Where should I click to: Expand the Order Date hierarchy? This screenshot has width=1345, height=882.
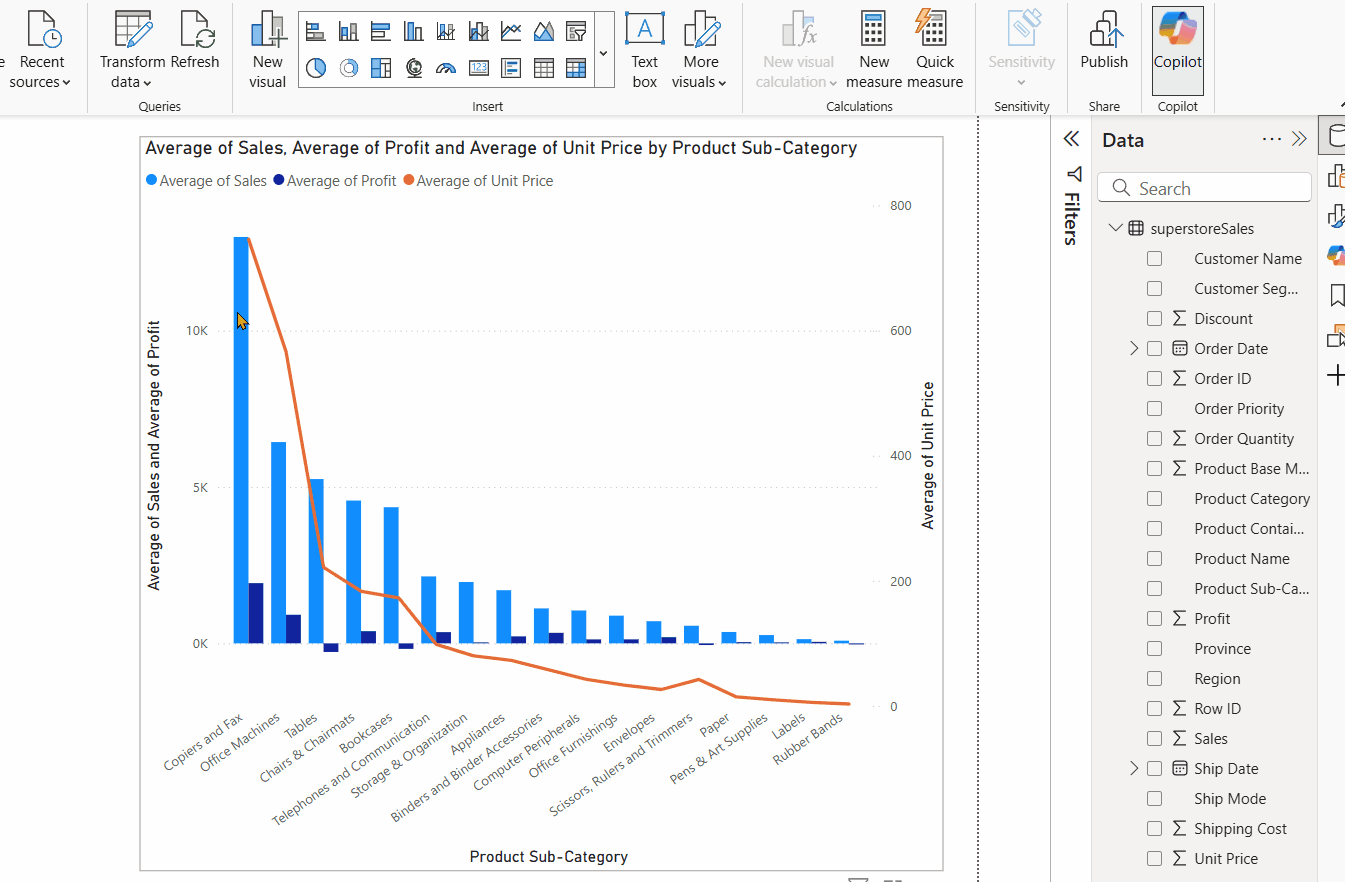point(1133,348)
